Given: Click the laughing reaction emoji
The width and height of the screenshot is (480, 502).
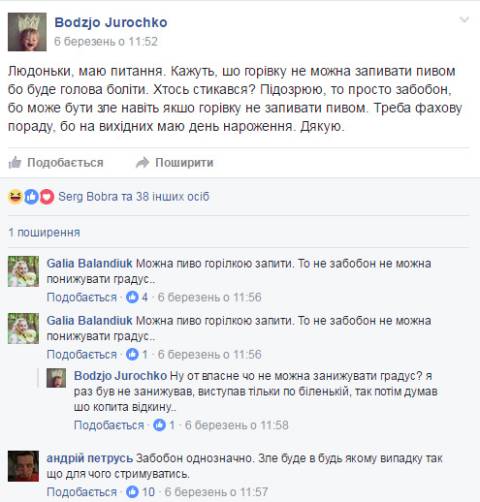Looking at the screenshot, I should click(15, 197).
